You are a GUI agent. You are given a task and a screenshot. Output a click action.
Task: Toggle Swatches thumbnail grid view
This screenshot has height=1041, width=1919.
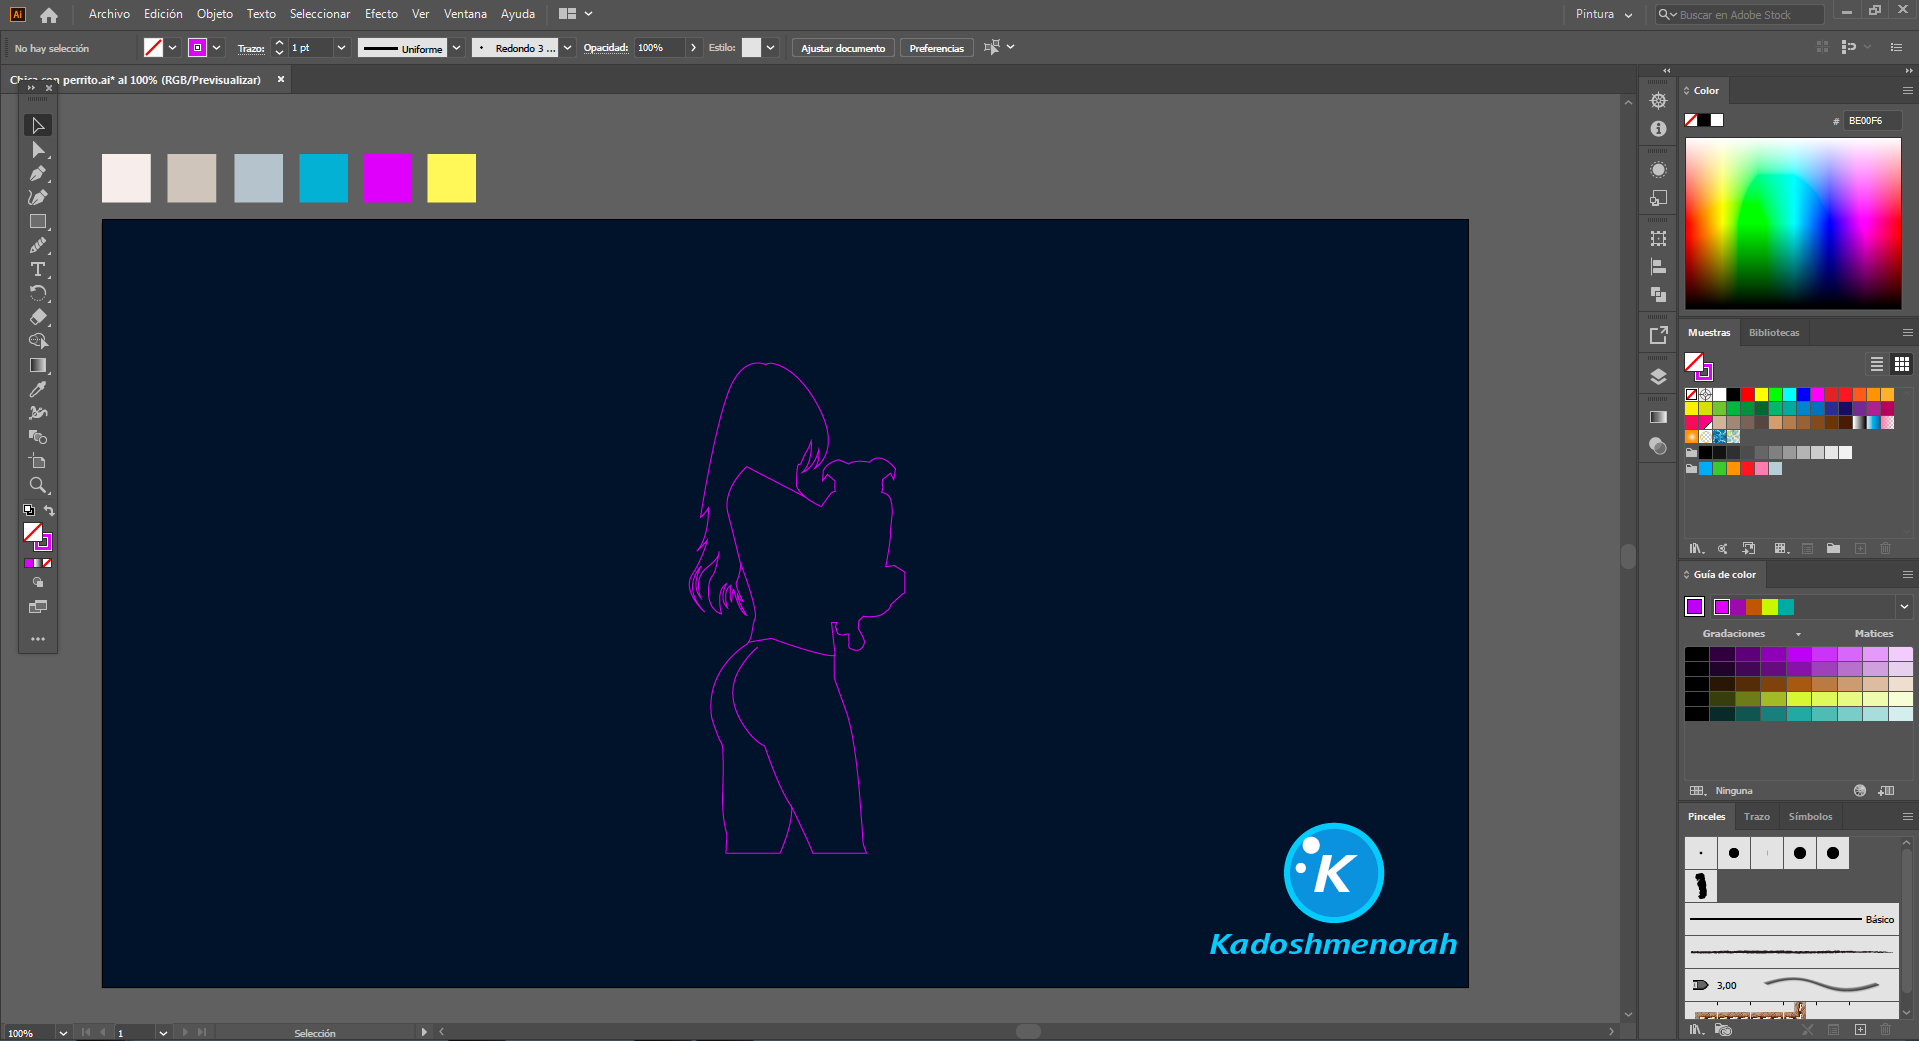tap(1902, 364)
